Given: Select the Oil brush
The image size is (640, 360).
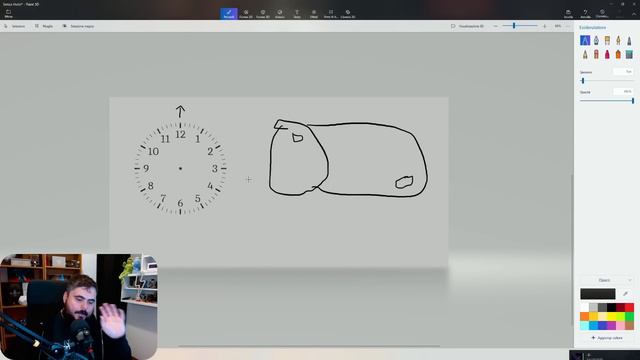Looking at the screenshot, I should pos(607,40).
